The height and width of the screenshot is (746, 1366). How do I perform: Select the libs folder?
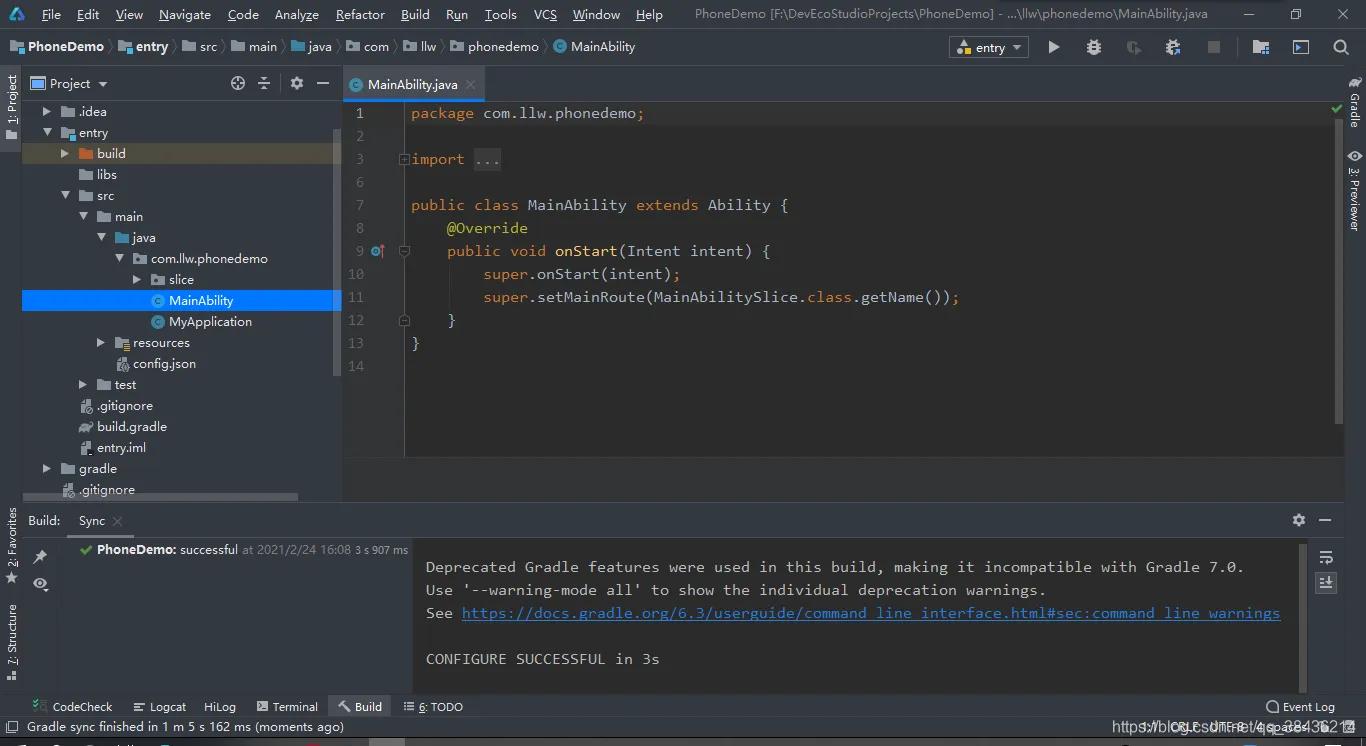coord(107,174)
